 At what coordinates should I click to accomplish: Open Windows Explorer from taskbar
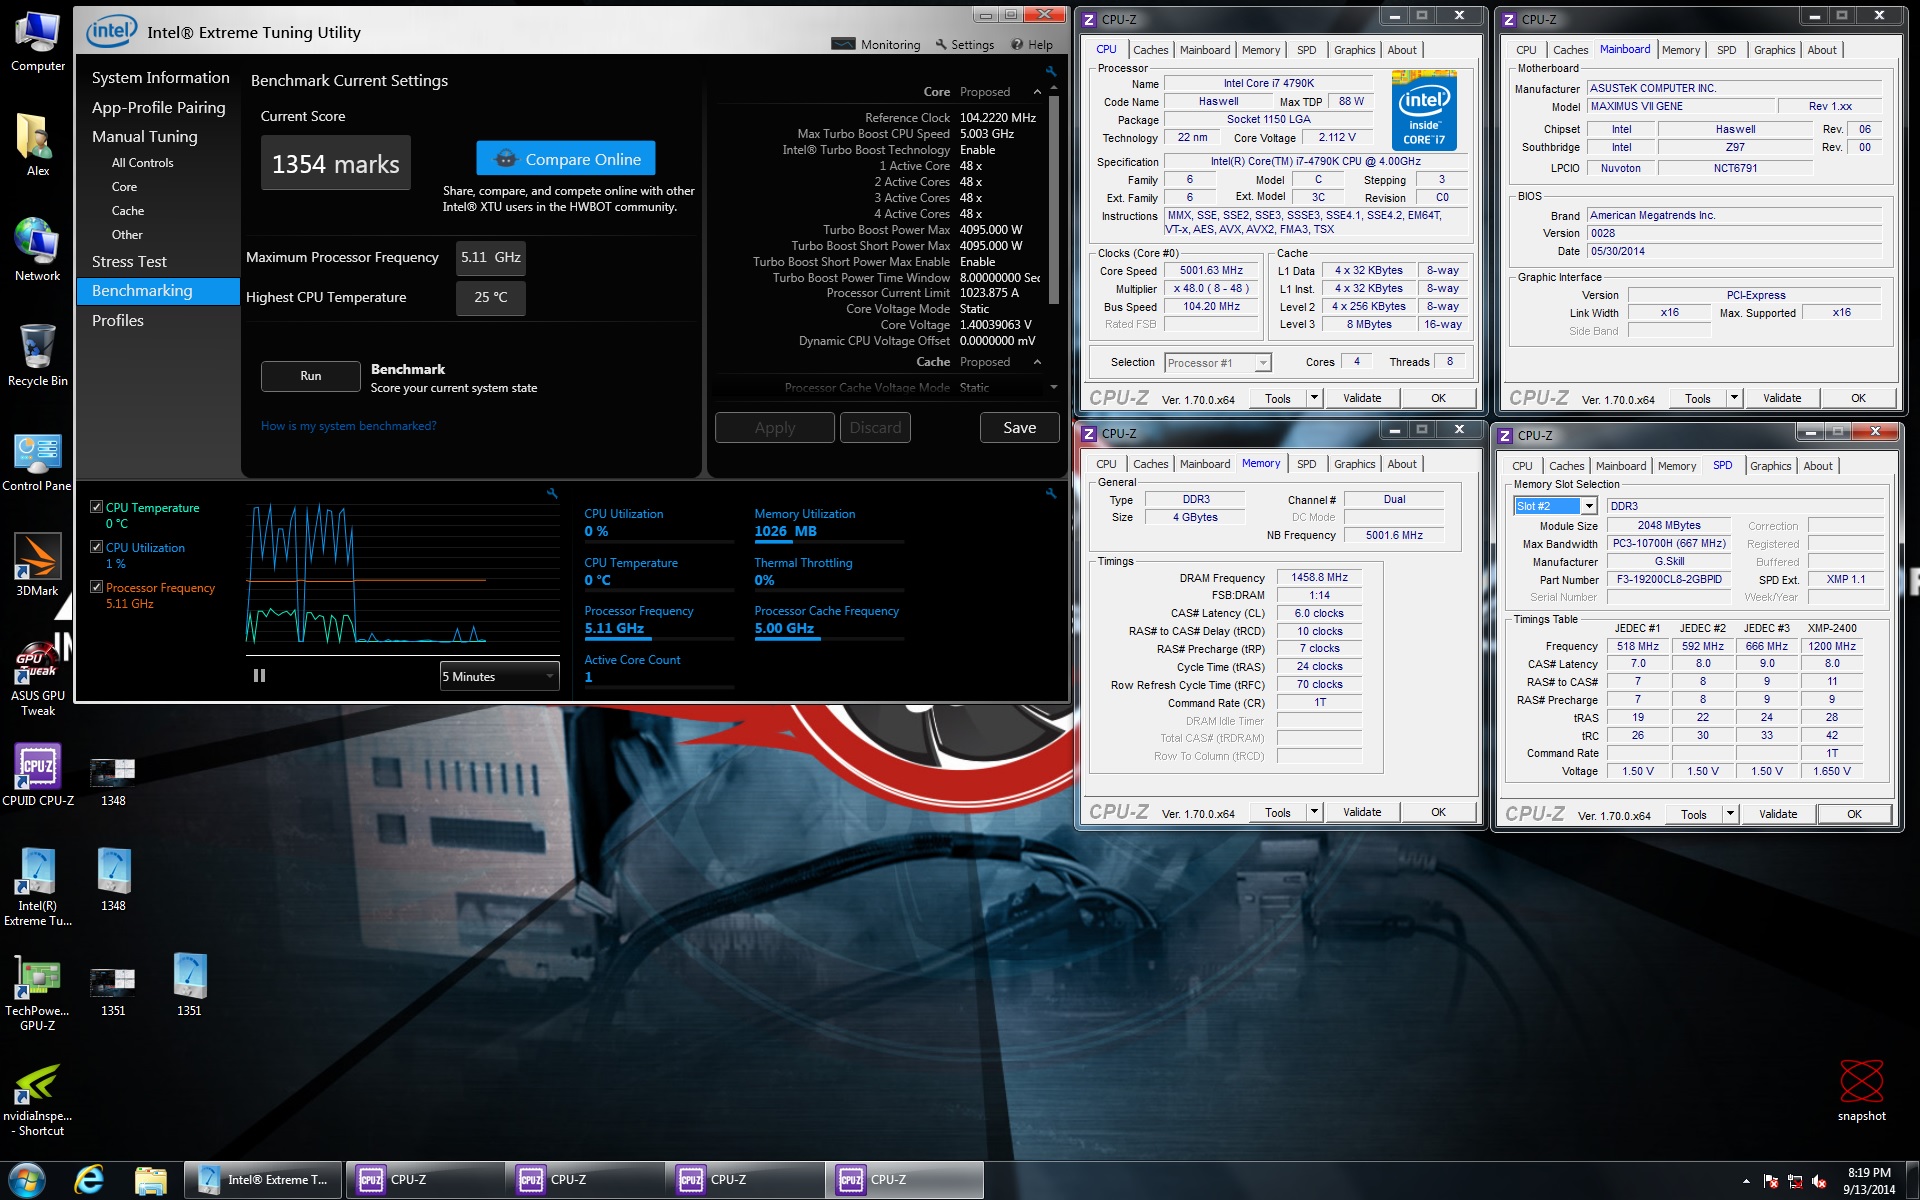point(150,1180)
